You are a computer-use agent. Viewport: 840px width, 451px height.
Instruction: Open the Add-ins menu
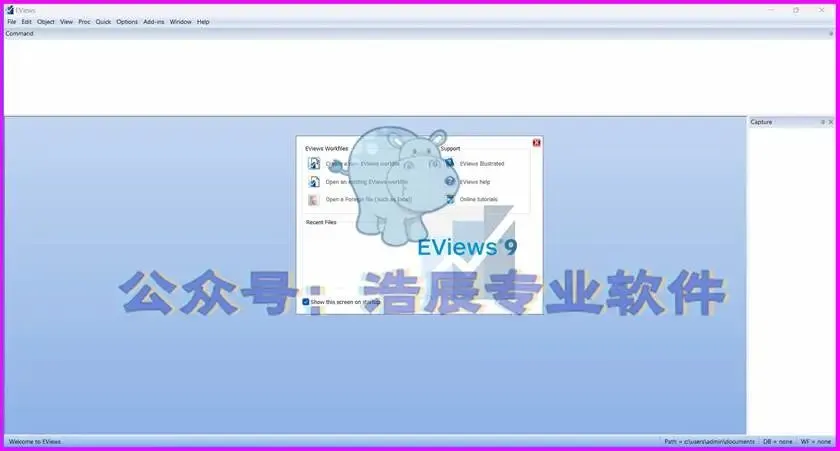point(154,22)
